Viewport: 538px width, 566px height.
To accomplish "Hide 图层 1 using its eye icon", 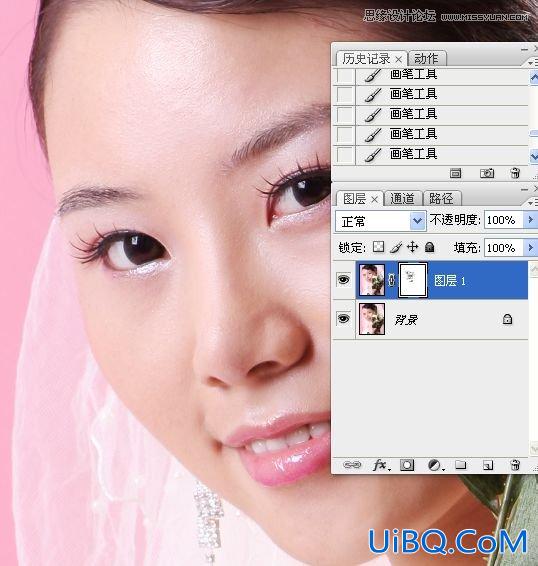I will click(343, 279).
